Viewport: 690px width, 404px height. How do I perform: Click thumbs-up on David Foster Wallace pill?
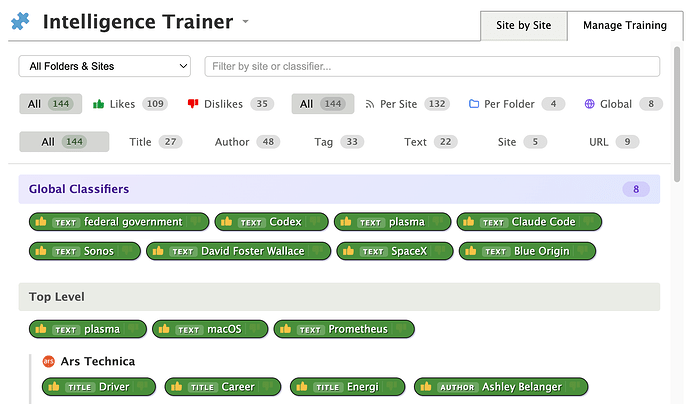(x=158, y=251)
